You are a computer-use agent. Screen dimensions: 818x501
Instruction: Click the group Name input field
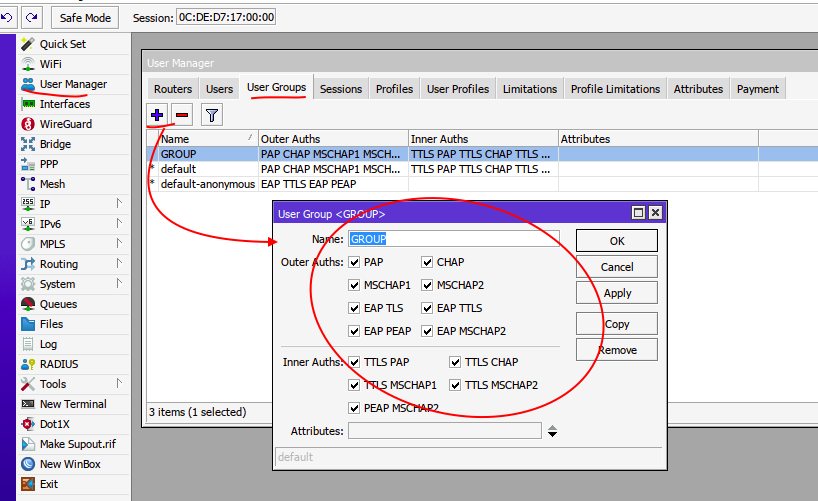pyautogui.click(x=454, y=239)
